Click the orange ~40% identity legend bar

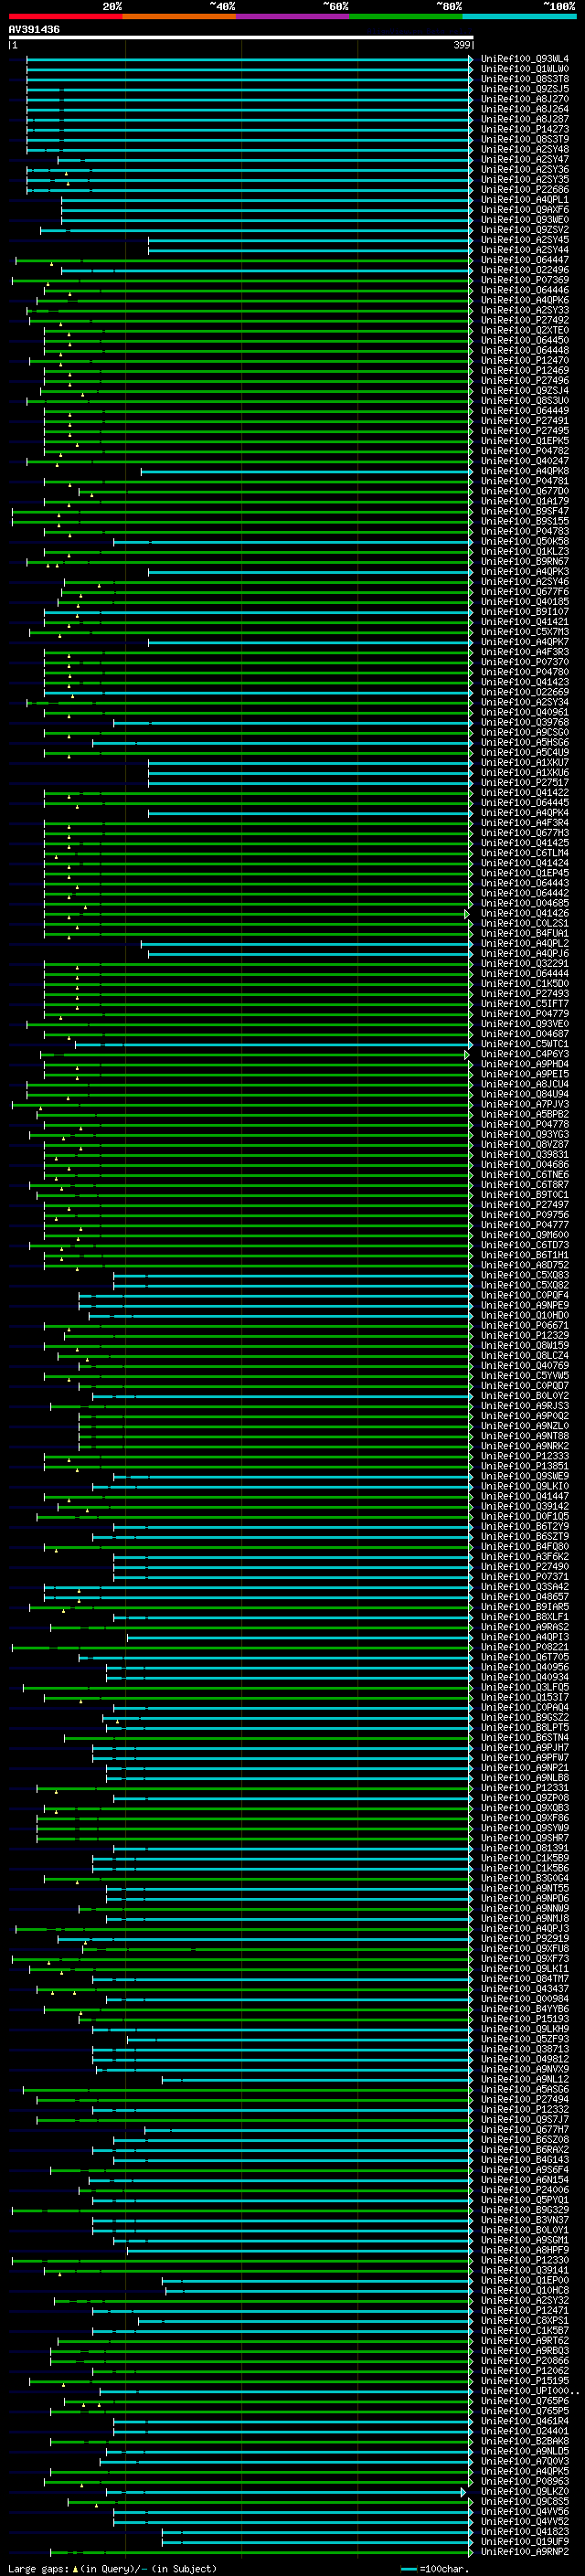(179, 16)
